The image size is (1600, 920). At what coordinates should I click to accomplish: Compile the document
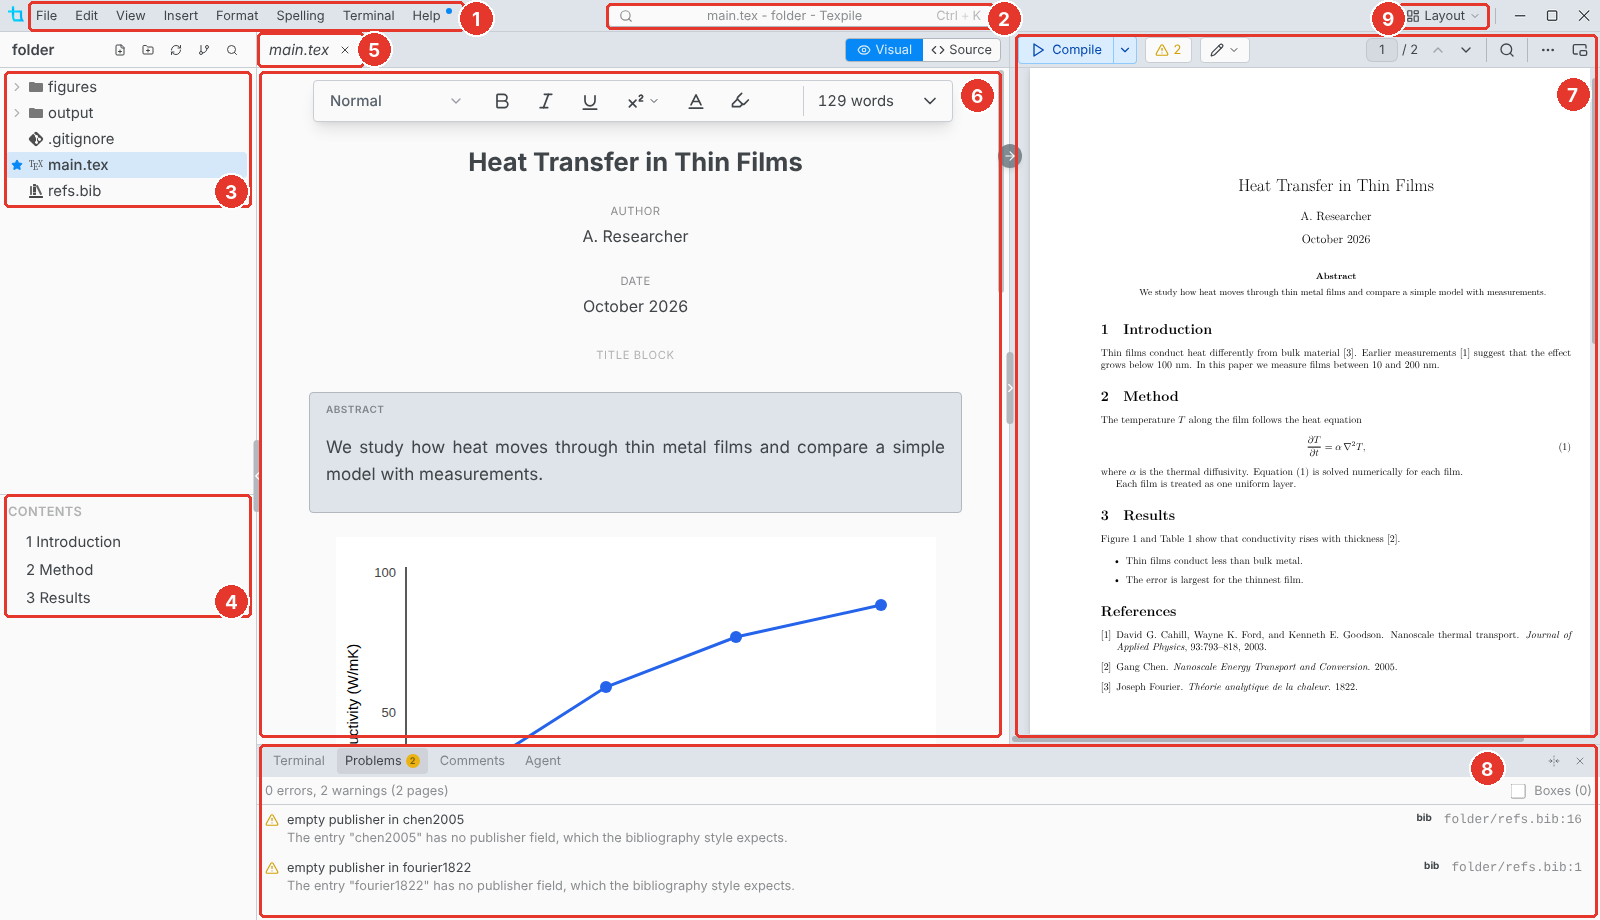pyautogui.click(x=1067, y=50)
